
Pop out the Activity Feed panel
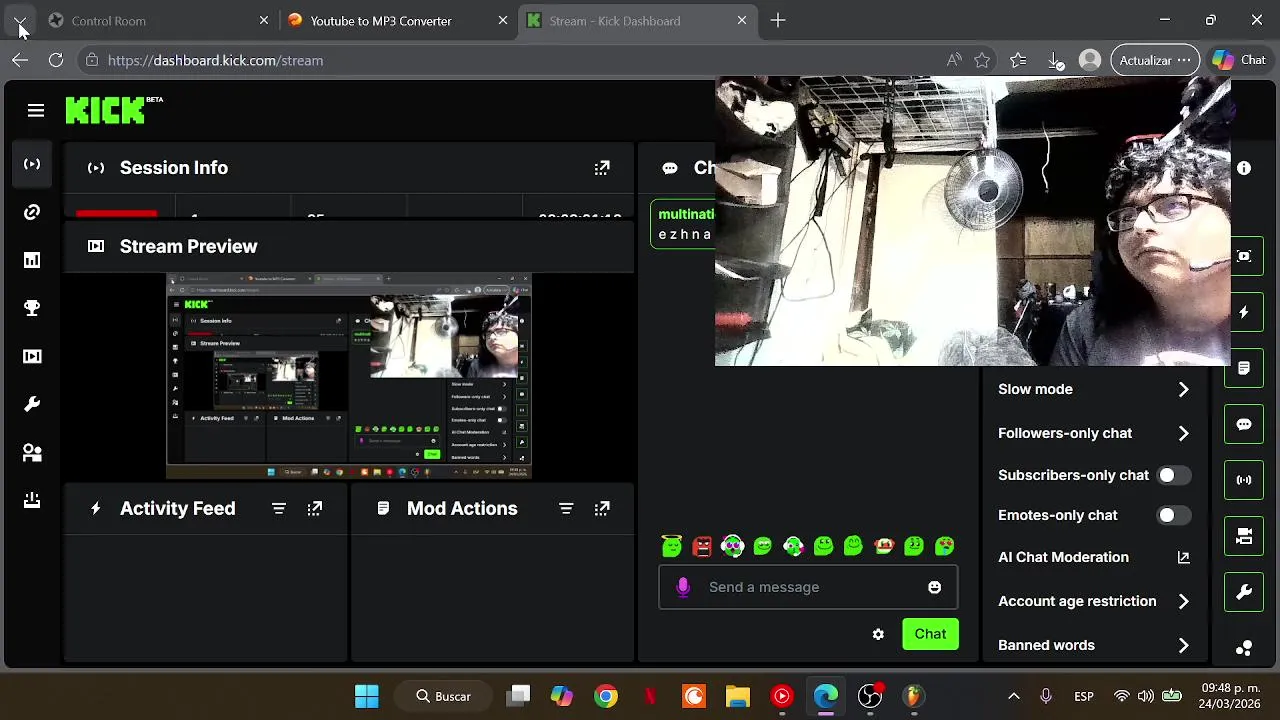click(x=315, y=509)
